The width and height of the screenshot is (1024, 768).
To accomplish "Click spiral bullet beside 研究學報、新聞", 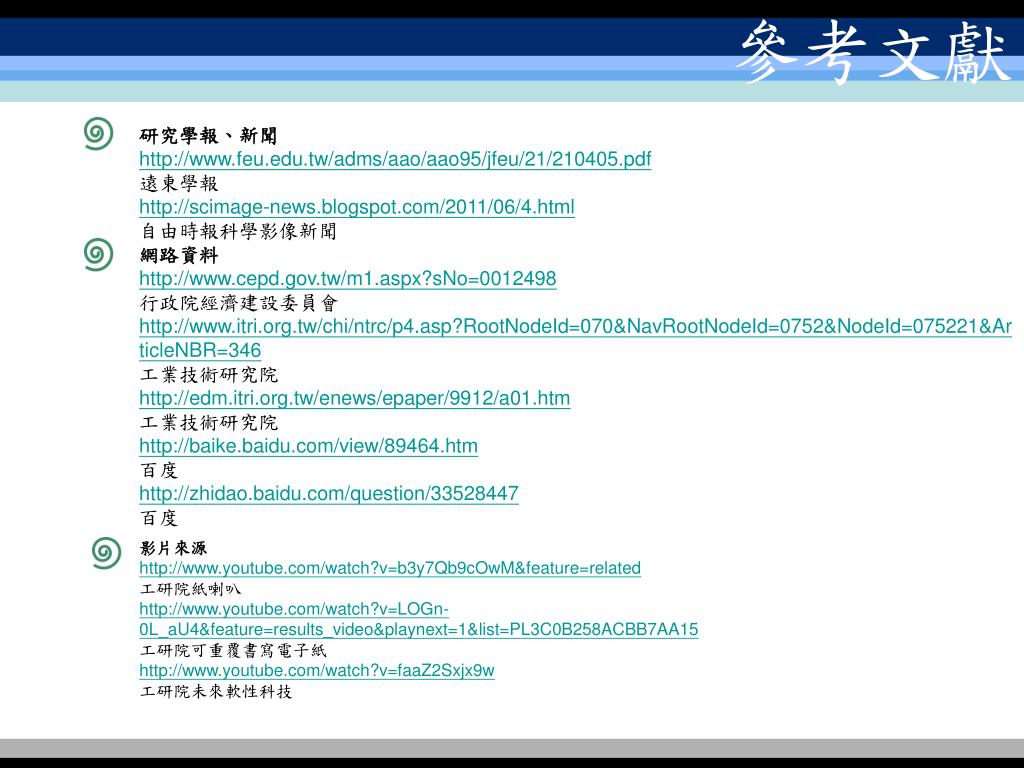I will tap(99, 133).
